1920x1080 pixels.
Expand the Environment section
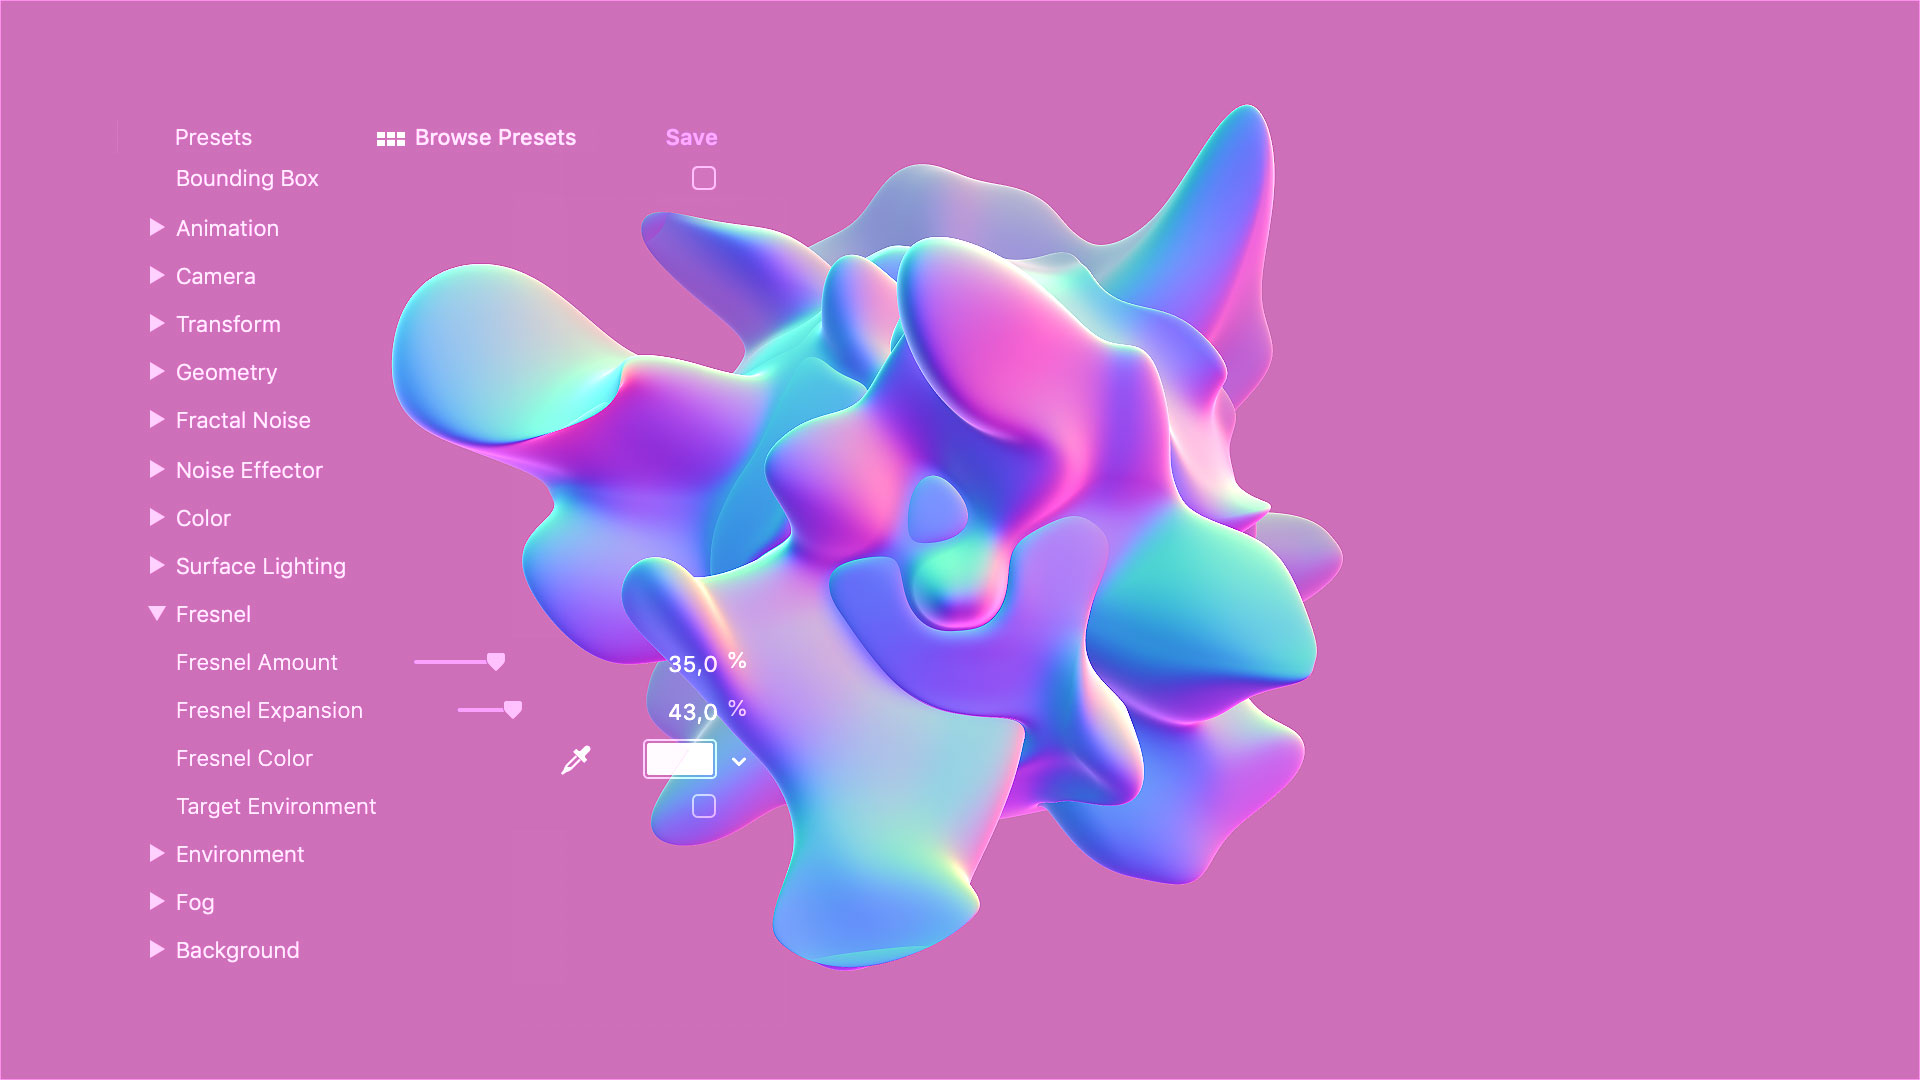coord(156,853)
